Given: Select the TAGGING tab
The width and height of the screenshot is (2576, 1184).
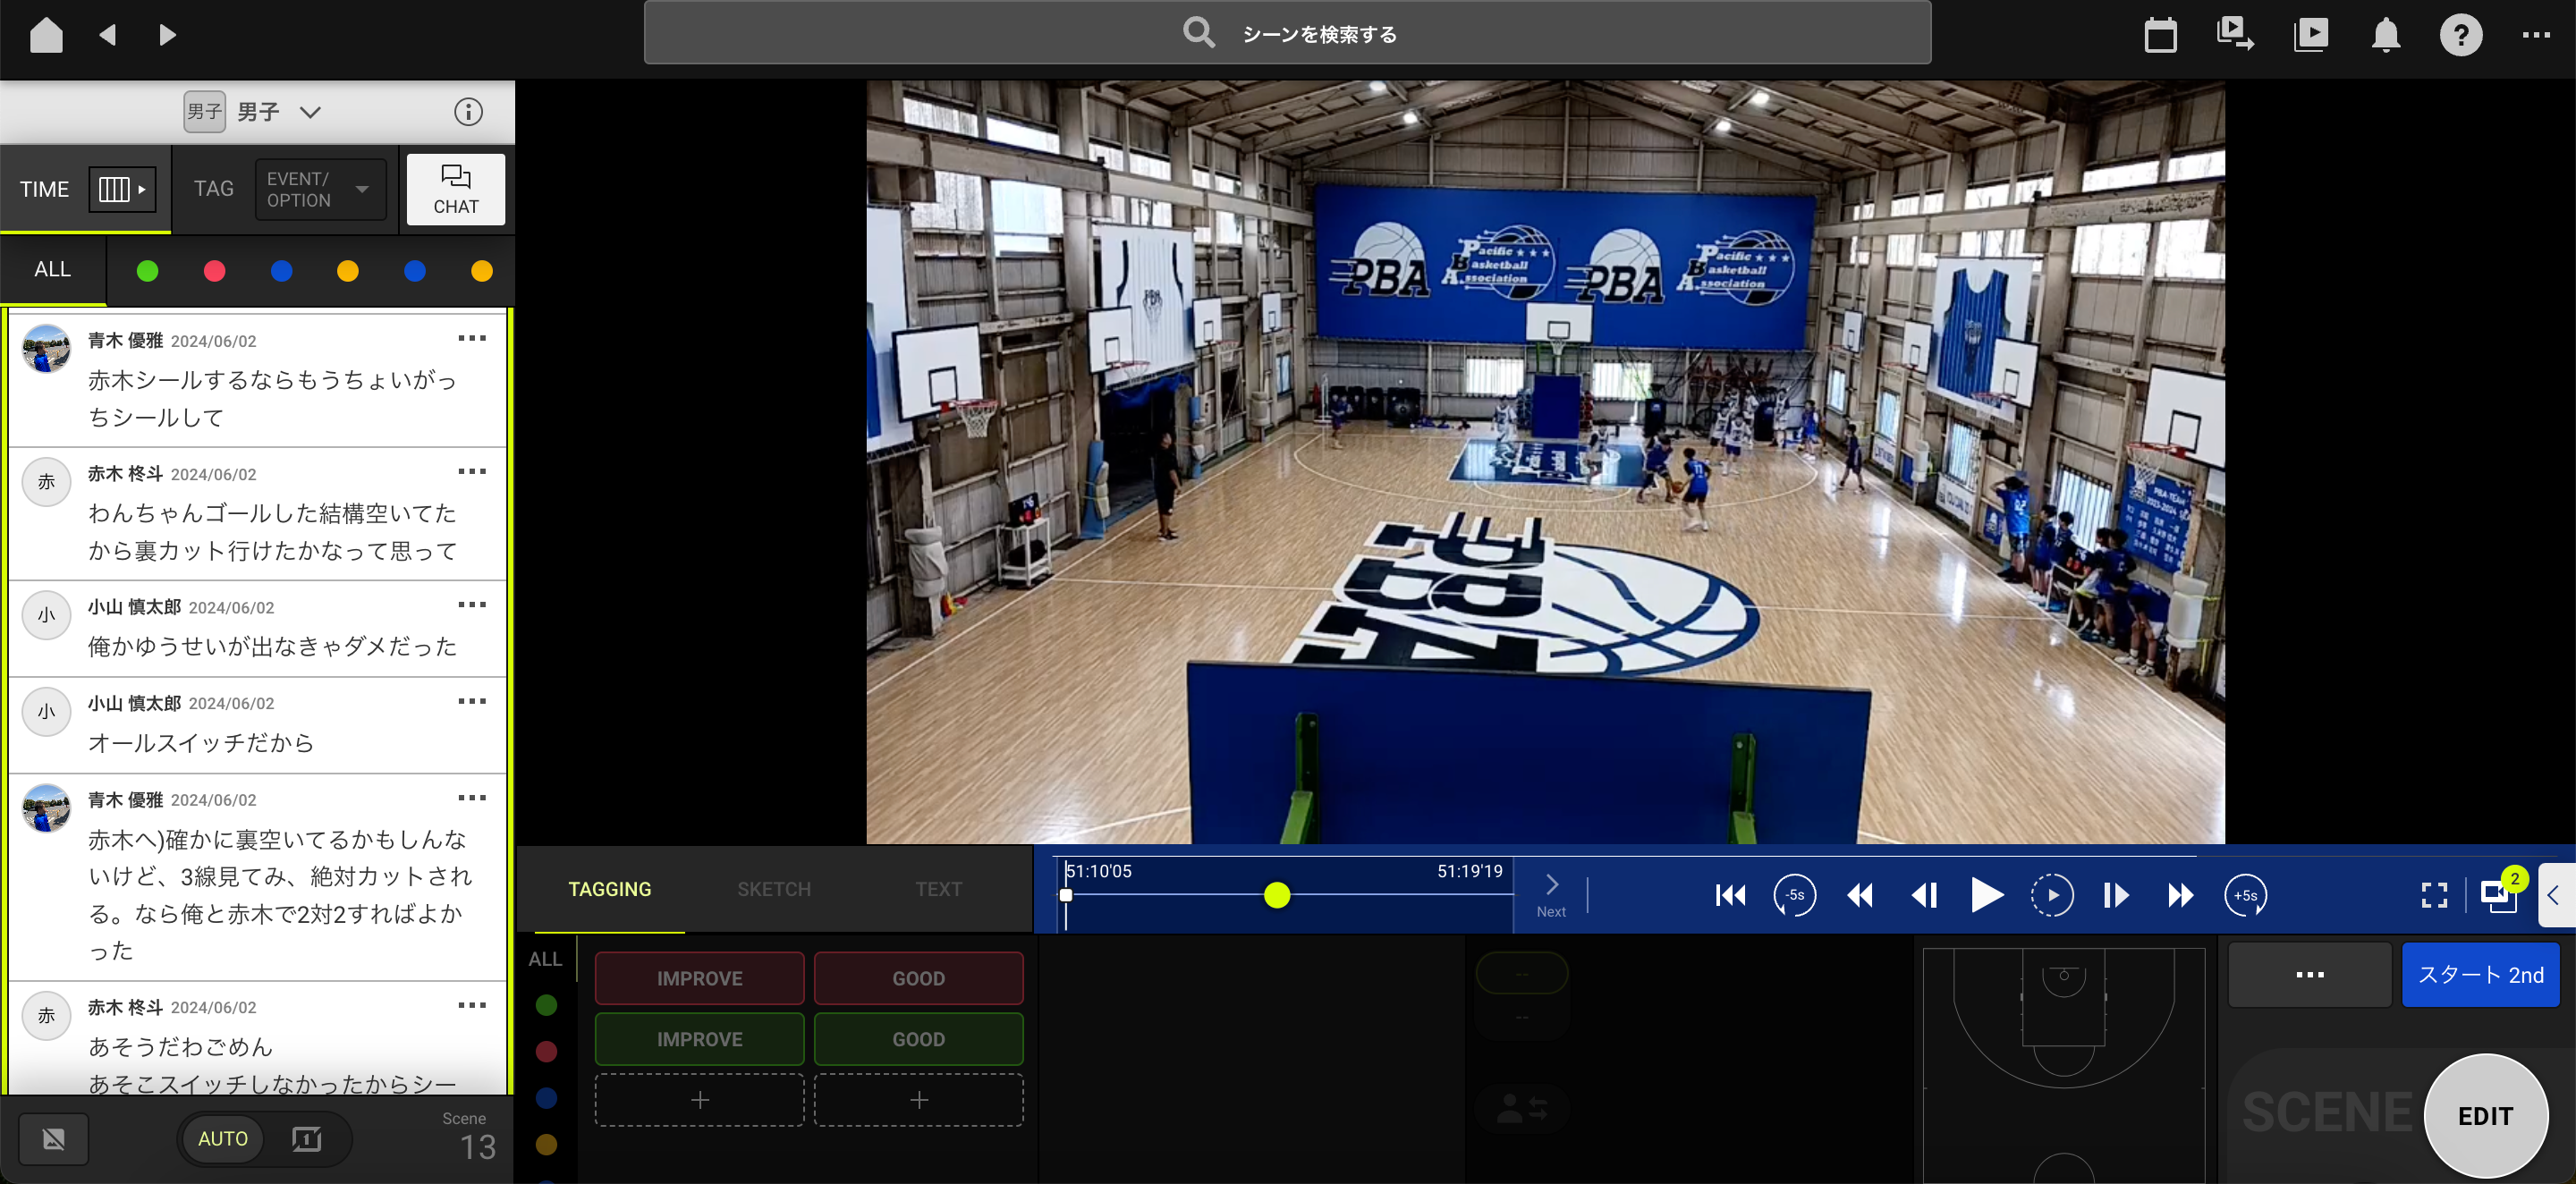Looking at the screenshot, I should (609, 888).
